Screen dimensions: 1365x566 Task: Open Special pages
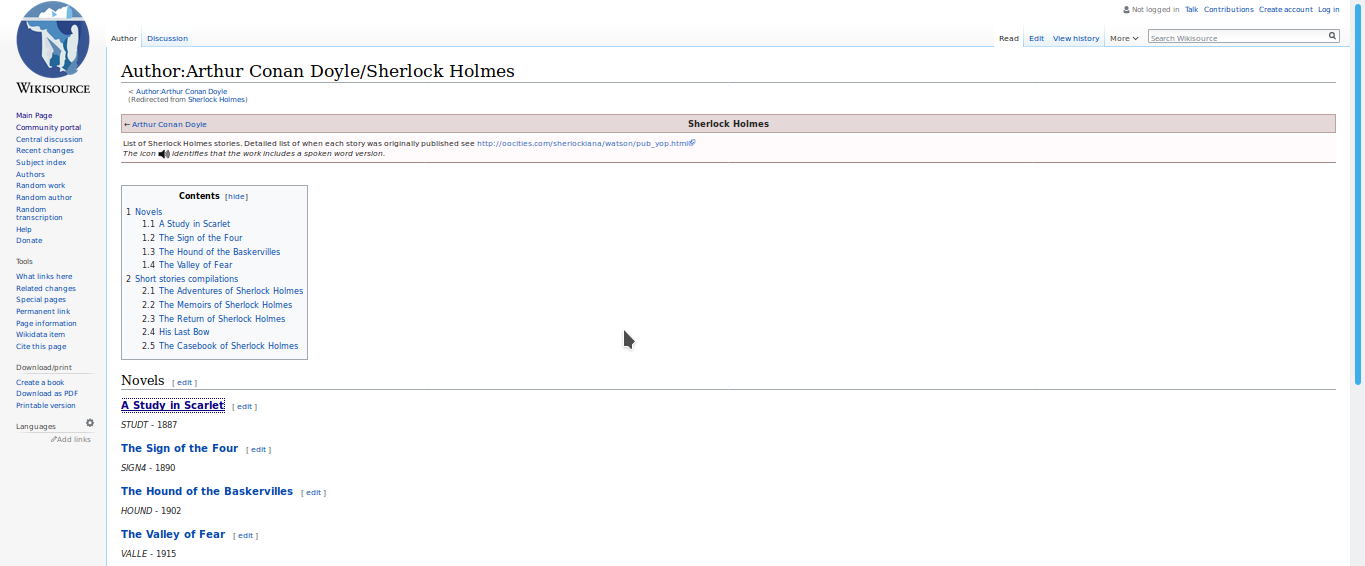[x=41, y=300]
